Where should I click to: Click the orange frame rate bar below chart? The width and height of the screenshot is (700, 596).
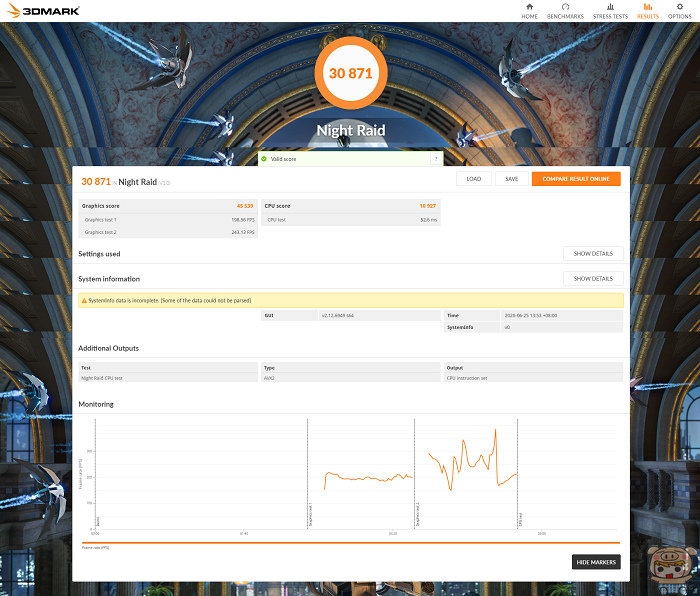[x=350, y=543]
